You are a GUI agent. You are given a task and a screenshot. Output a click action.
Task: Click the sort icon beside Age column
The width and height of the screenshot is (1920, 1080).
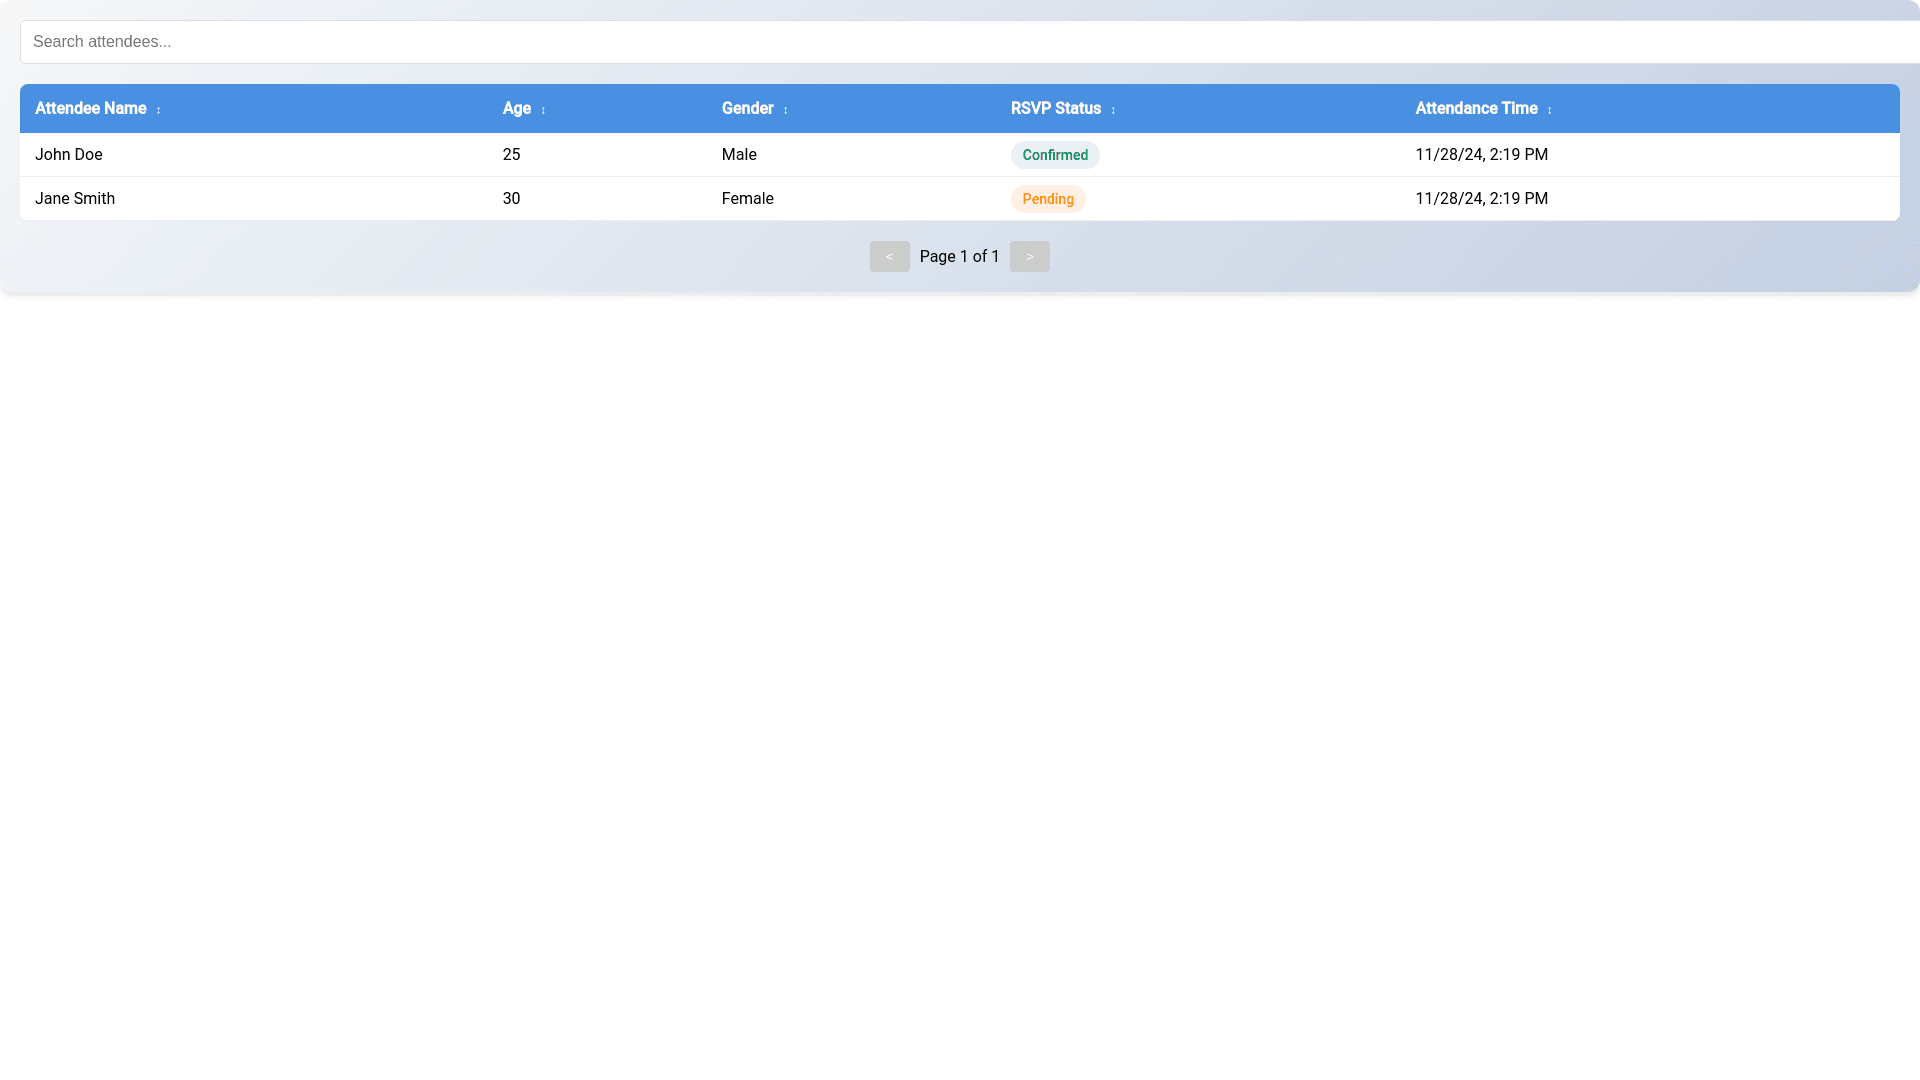click(543, 110)
